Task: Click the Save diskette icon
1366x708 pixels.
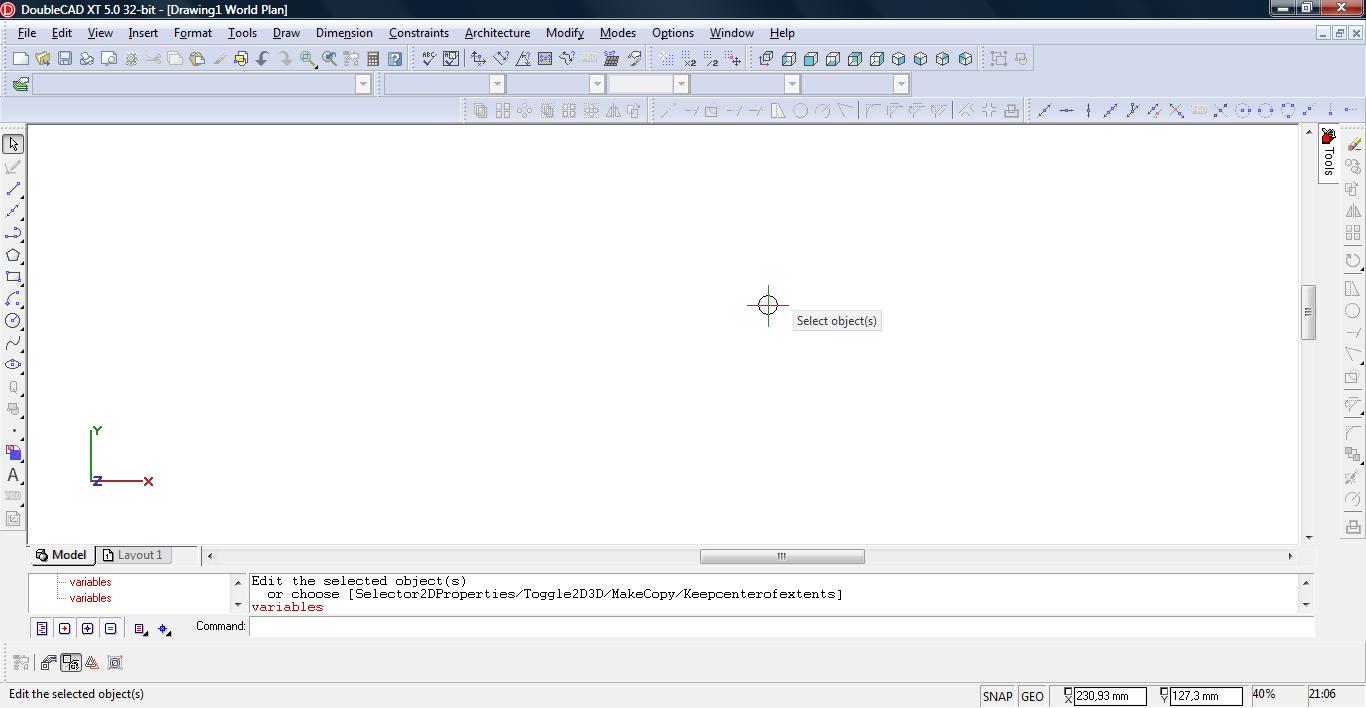Action: click(x=64, y=59)
